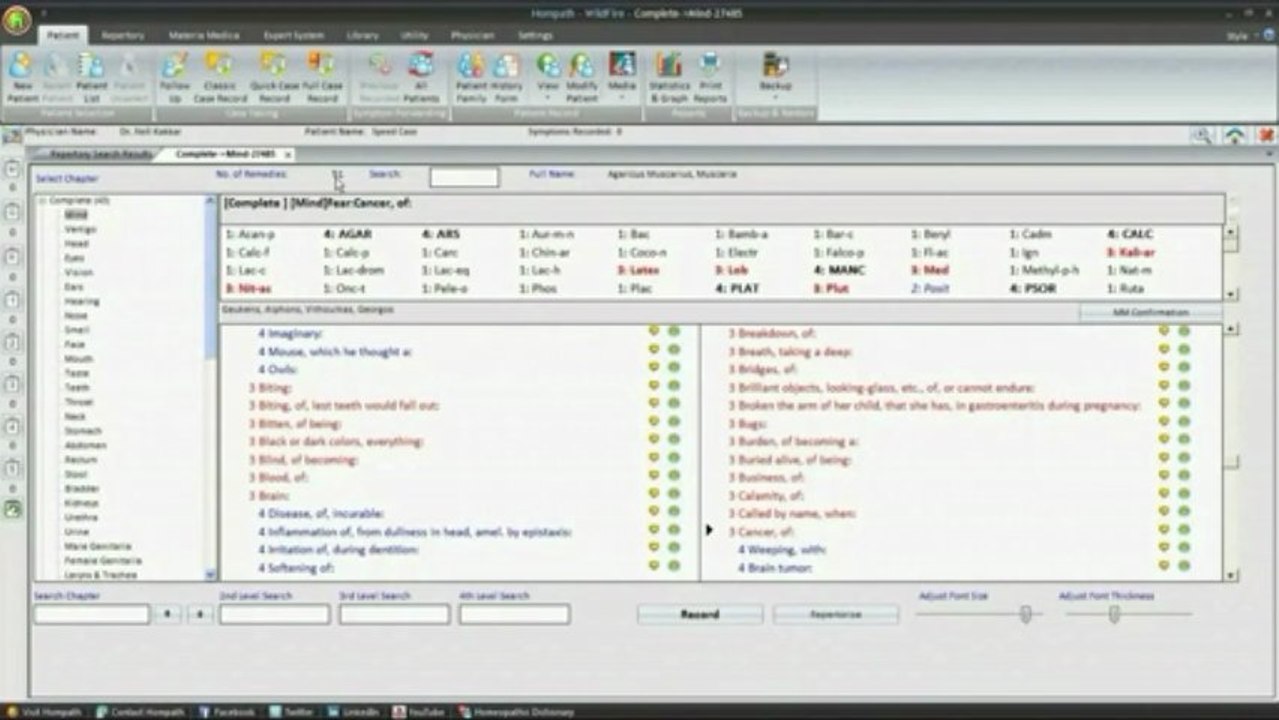Click the green marker beside 'Blood, of:'
Image resolution: width=1279 pixels, height=720 pixels.
(x=674, y=477)
